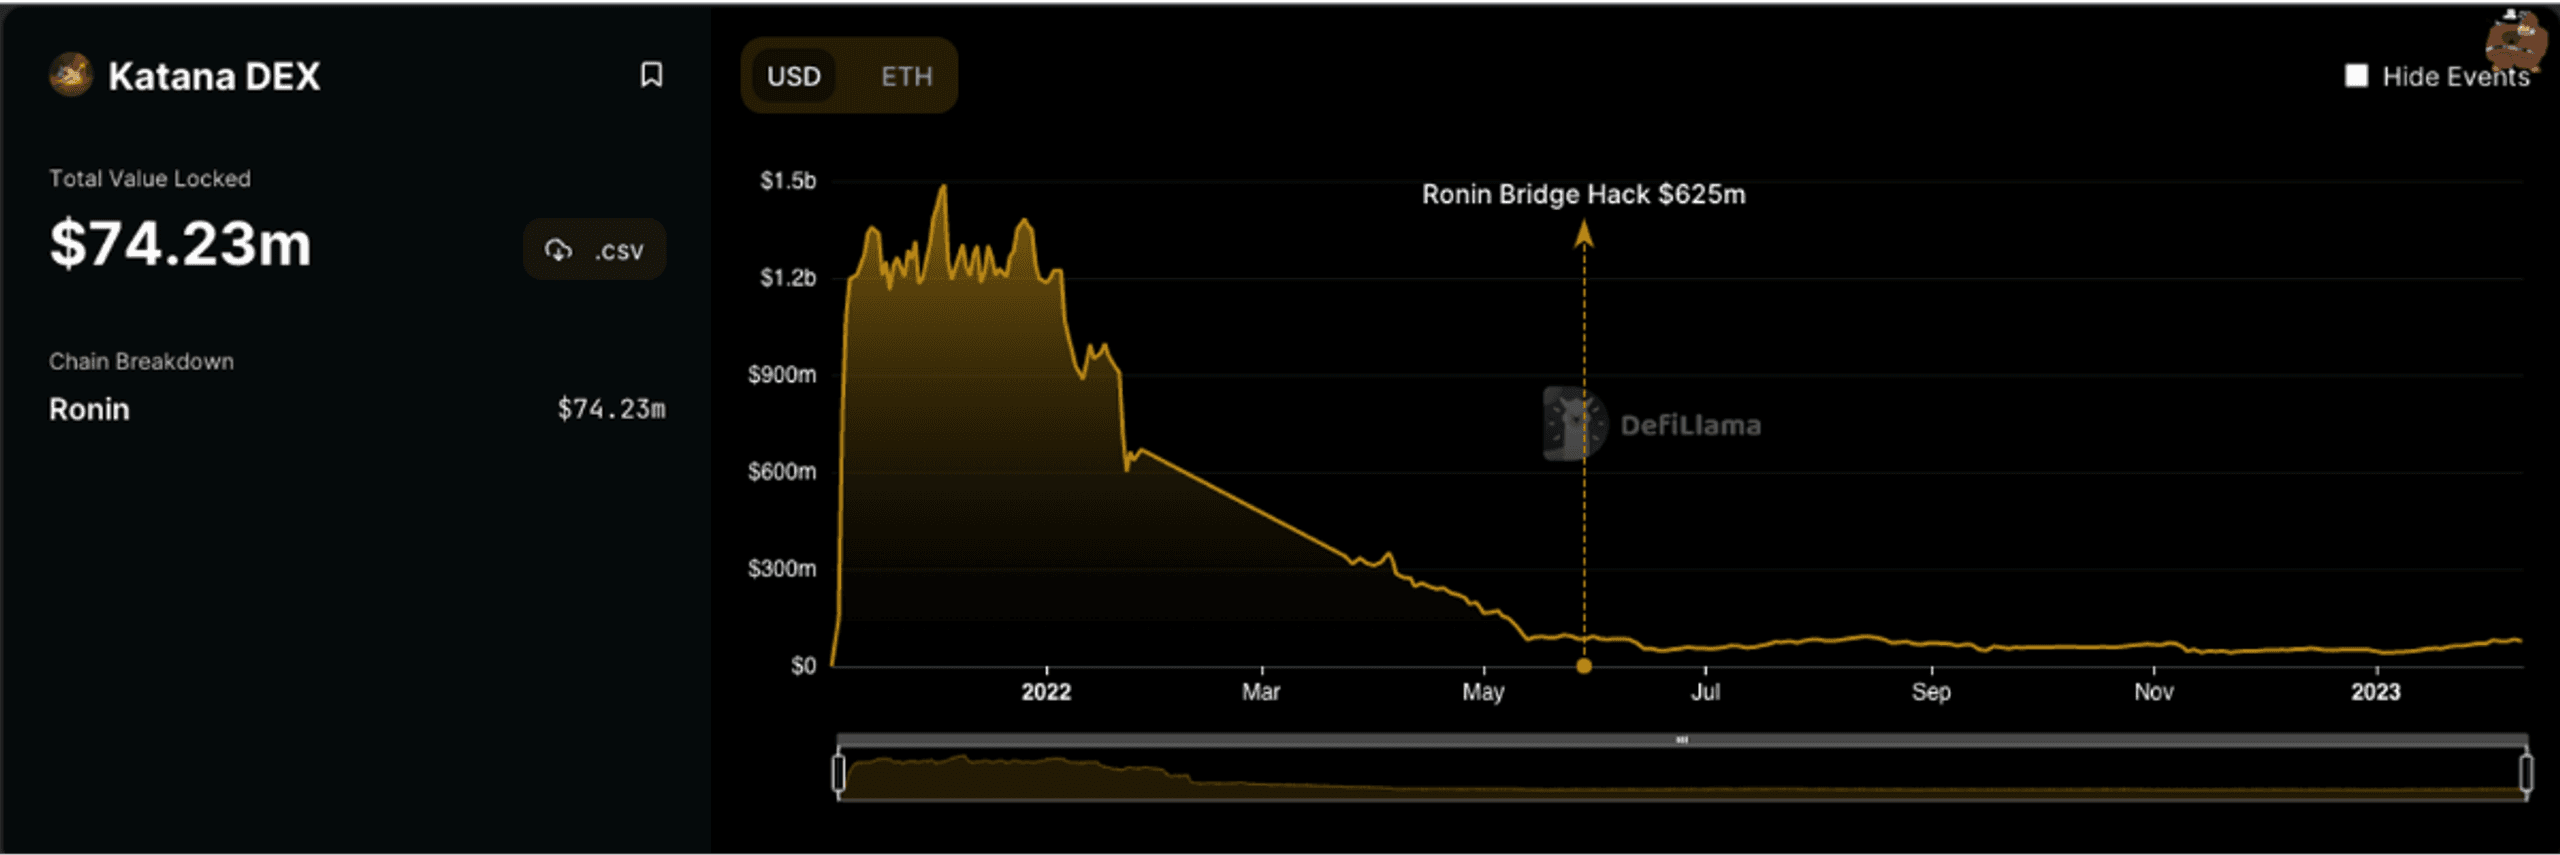2560x855 pixels.
Task: Click the $1.5b y-axis label
Action: click(788, 181)
